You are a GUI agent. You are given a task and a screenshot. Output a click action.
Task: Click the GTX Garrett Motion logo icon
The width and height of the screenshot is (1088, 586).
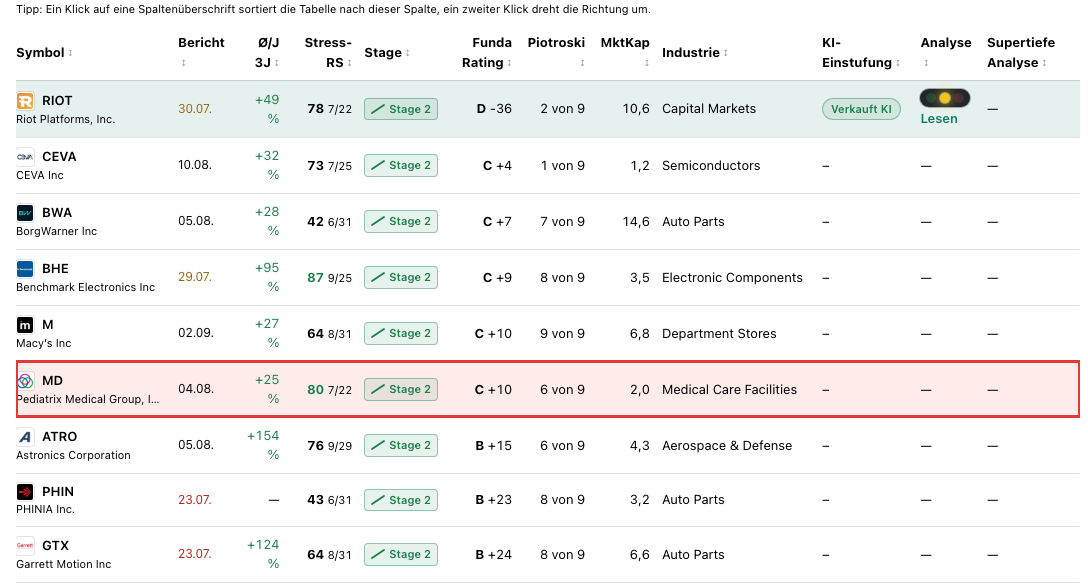pos(25,546)
